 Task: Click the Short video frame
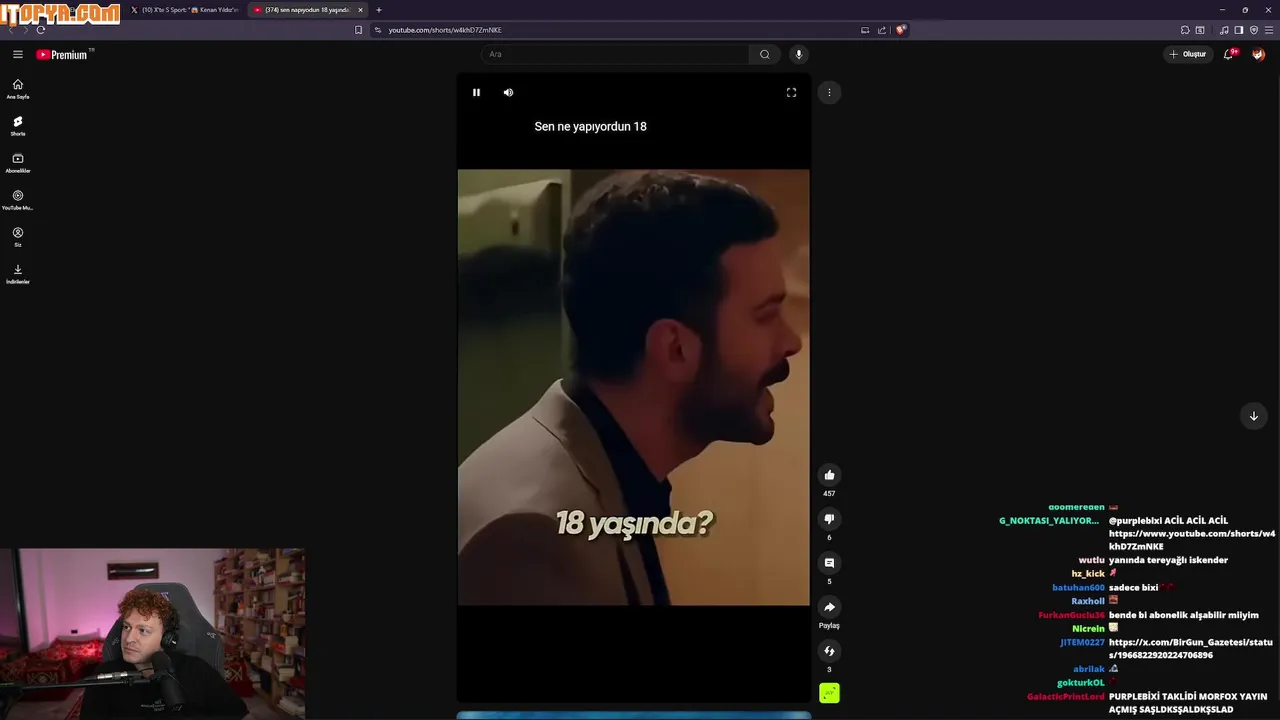[x=633, y=387]
